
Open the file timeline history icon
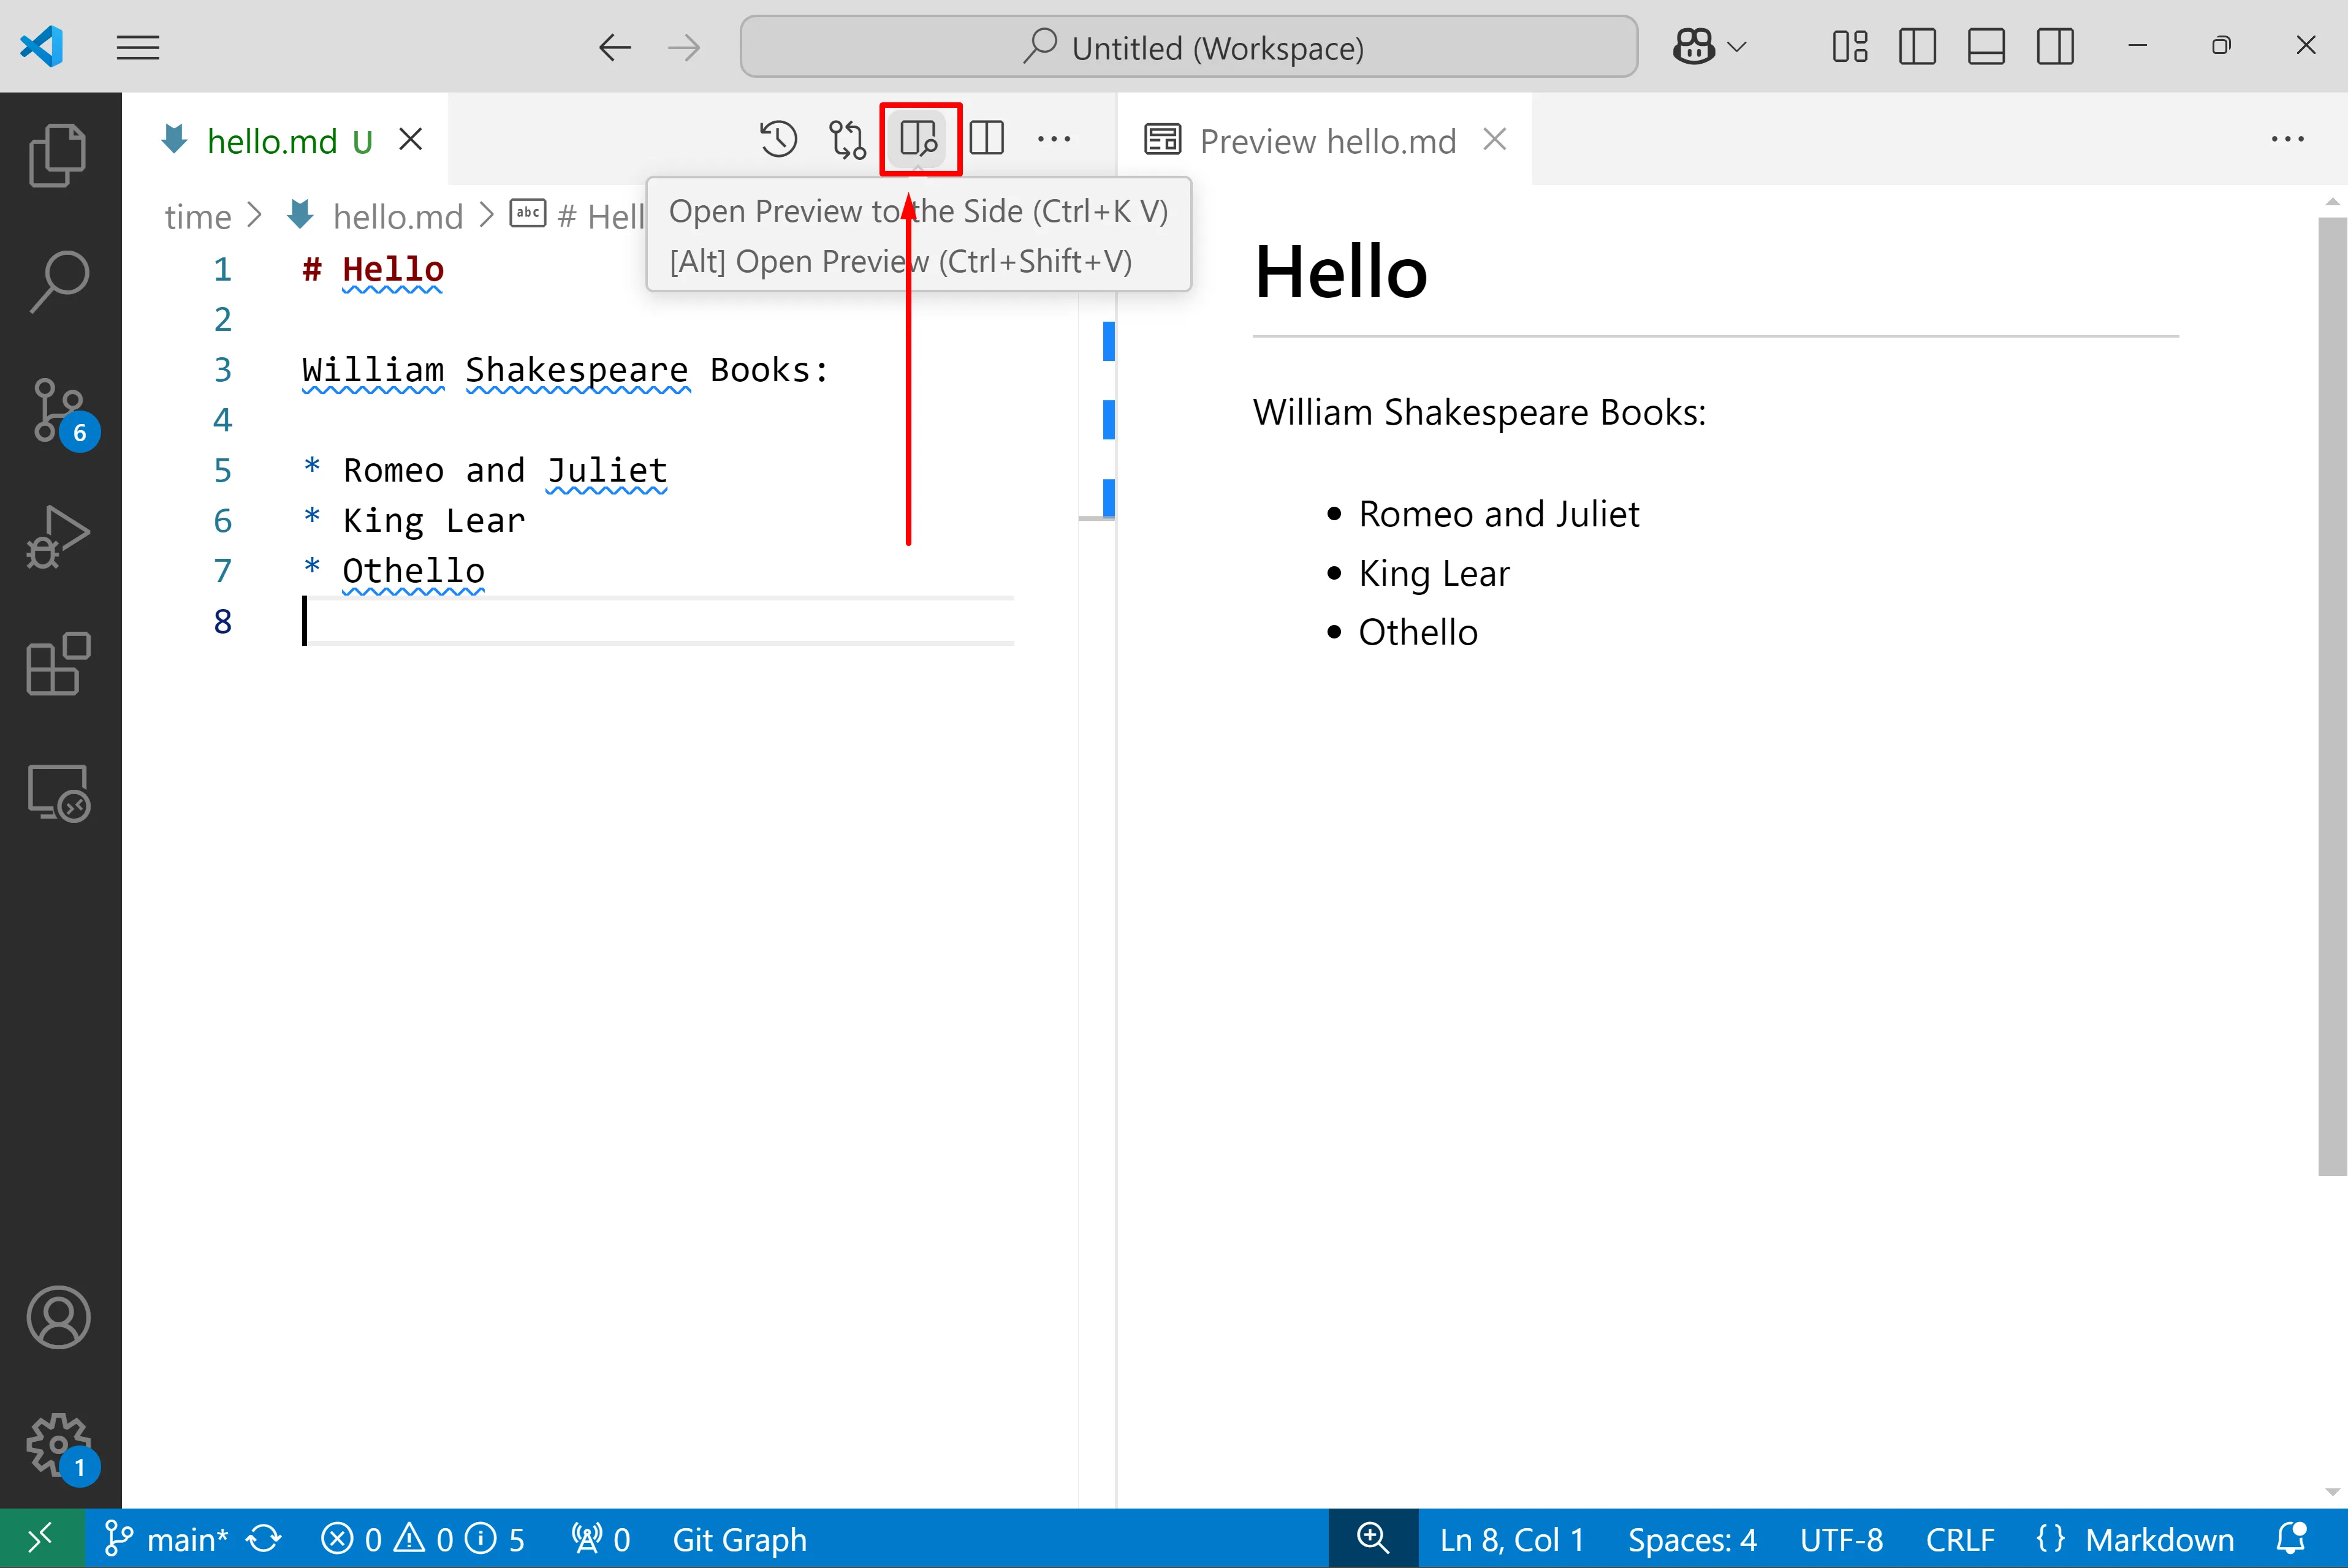(778, 139)
